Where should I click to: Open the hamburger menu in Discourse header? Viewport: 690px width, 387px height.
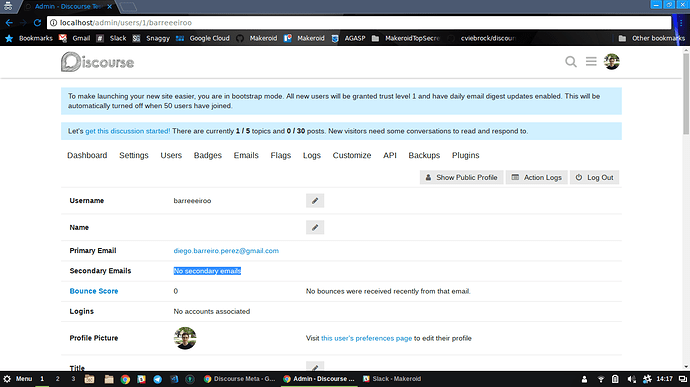coord(591,62)
